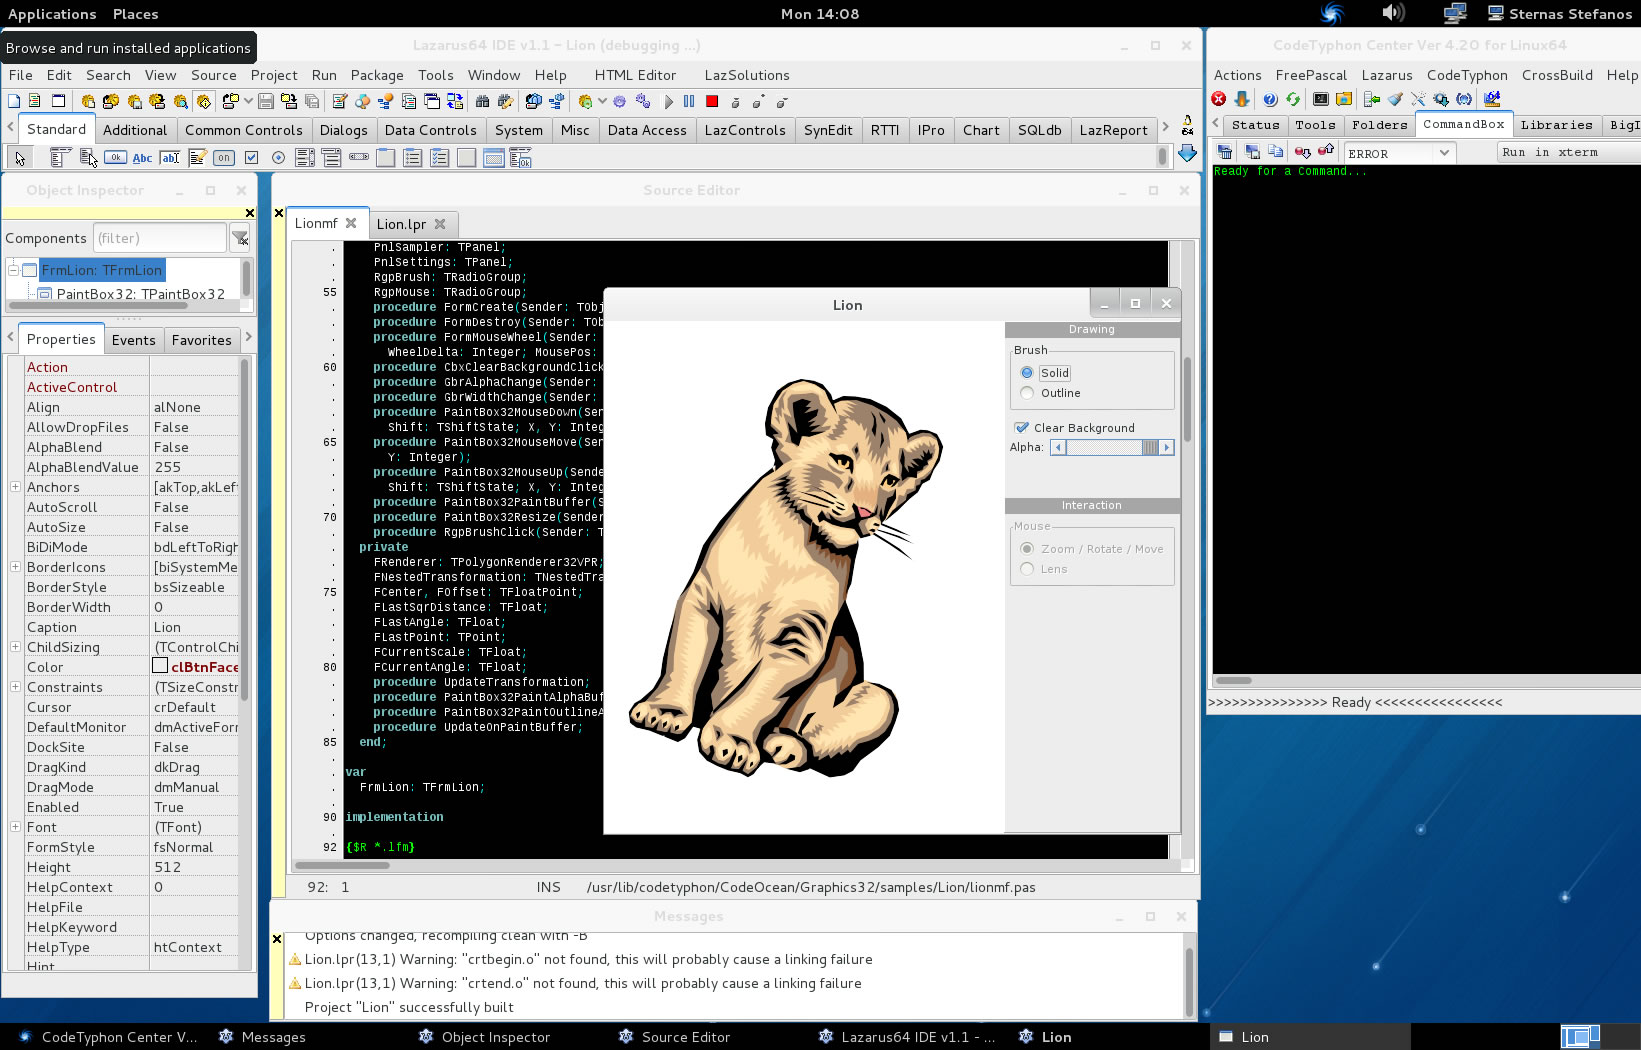Viewport: 1641px width, 1050px height.
Task: Click the Pause debugging icon
Action: pyautogui.click(x=689, y=101)
